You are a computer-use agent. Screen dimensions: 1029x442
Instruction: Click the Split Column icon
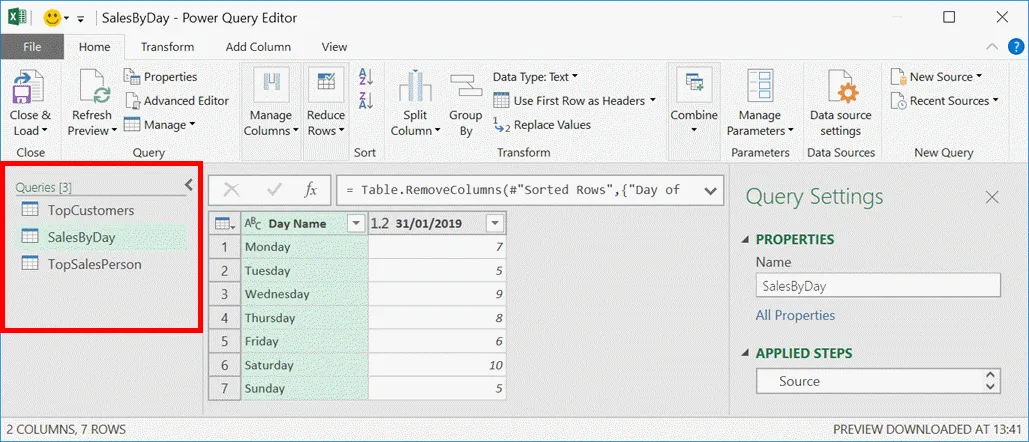tap(415, 87)
